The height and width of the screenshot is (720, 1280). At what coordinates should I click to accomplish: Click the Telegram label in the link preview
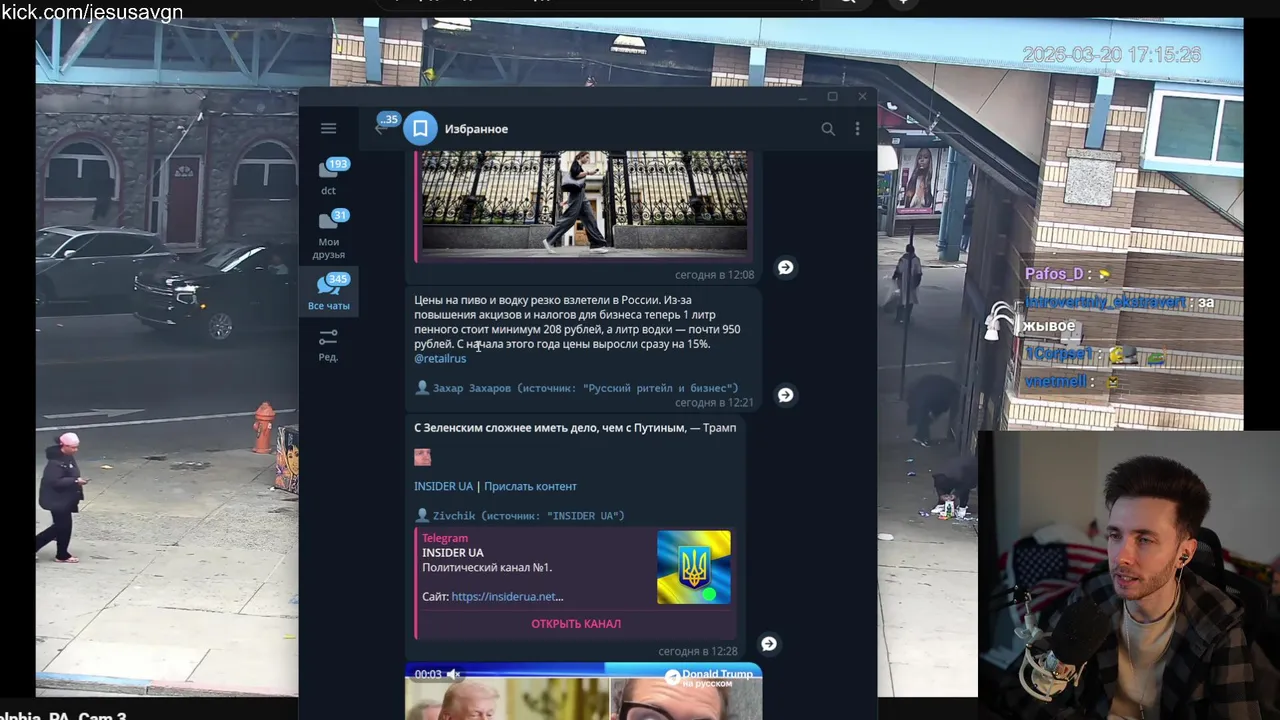445,538
